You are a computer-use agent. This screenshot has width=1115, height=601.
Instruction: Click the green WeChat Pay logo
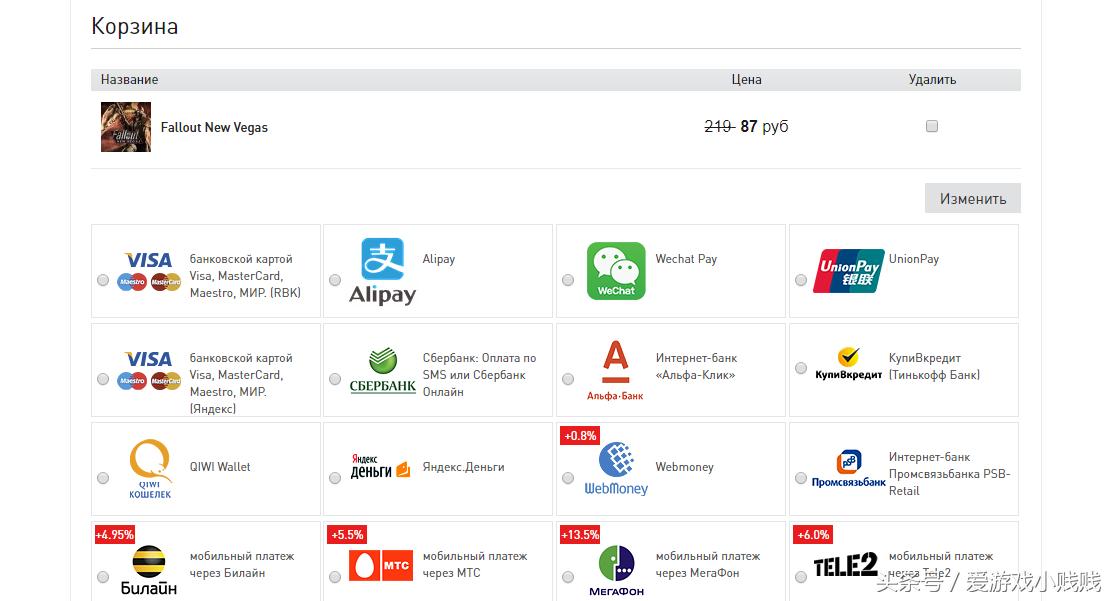(616, 270)
